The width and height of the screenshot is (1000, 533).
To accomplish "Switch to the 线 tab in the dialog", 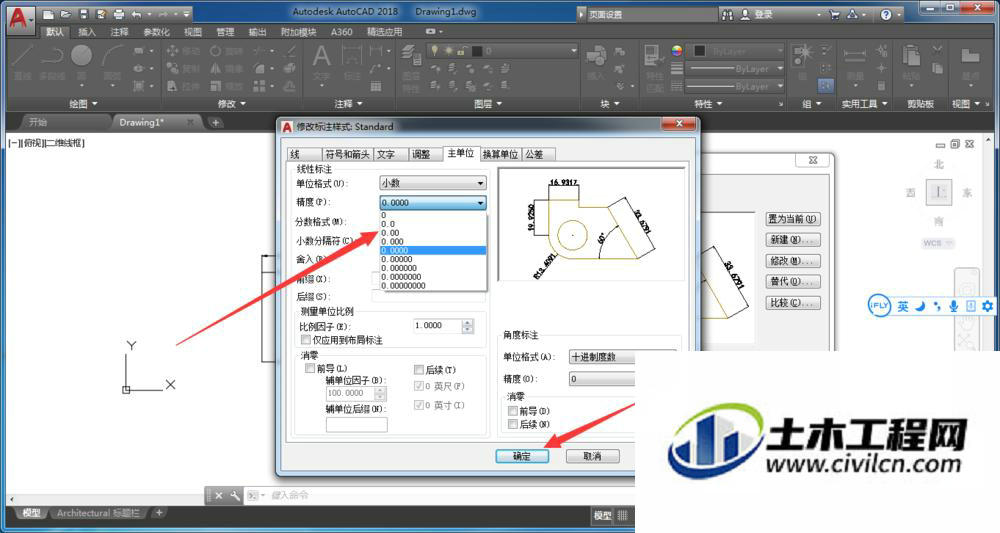I will tap(304, 154).
